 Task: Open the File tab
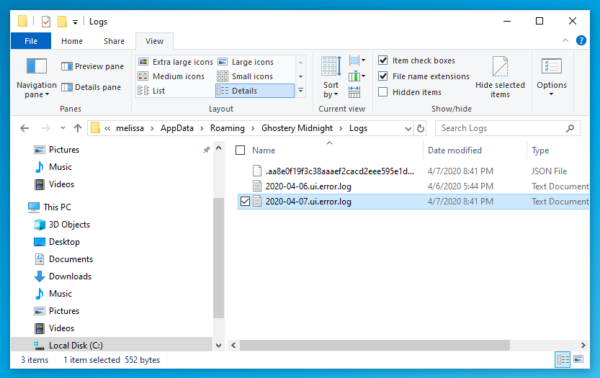coord(31,41)
